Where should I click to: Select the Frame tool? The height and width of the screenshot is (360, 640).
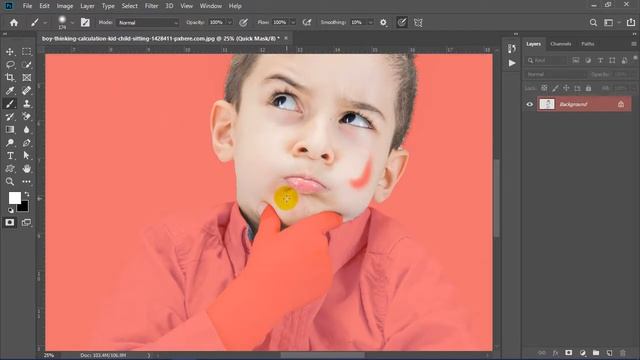pos(27,78)
